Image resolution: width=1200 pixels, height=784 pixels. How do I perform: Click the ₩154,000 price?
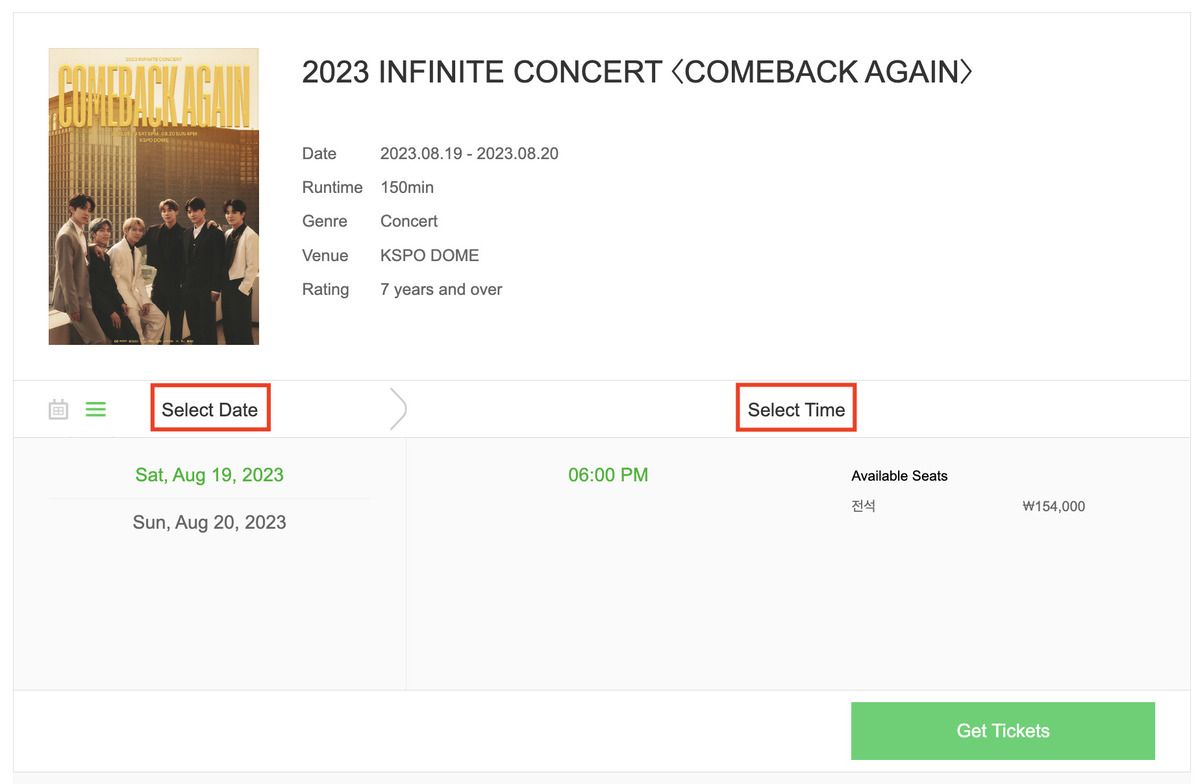point(1053,506)
